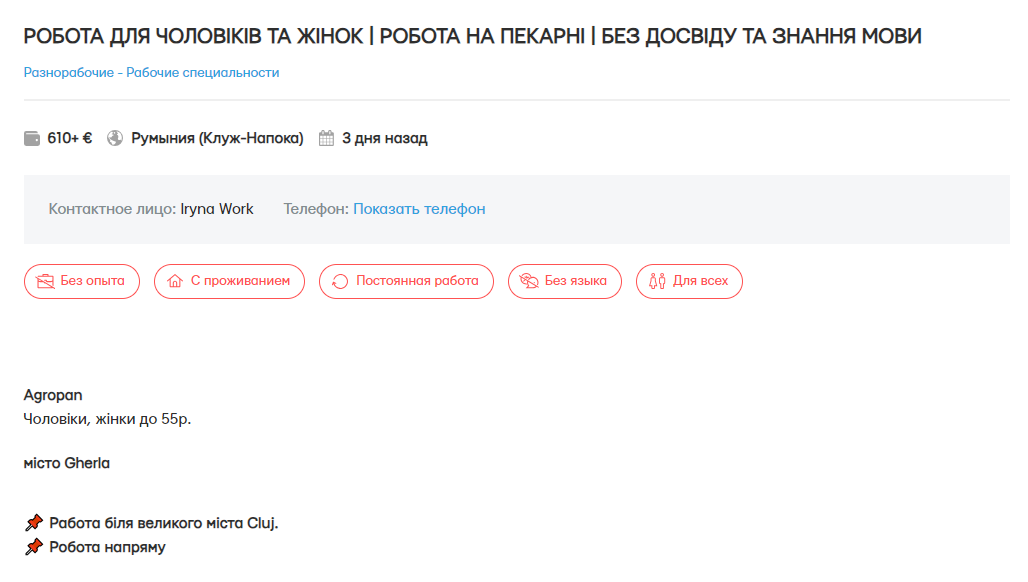This screenshot has height=582, width=1028.
Task: Click the 3 дня назад posting date
Action: [384, 139]
